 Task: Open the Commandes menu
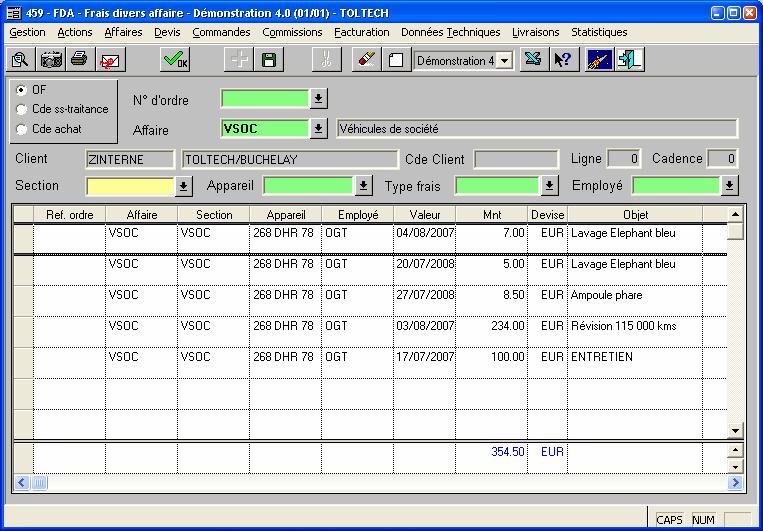click(x=221, y=33)
